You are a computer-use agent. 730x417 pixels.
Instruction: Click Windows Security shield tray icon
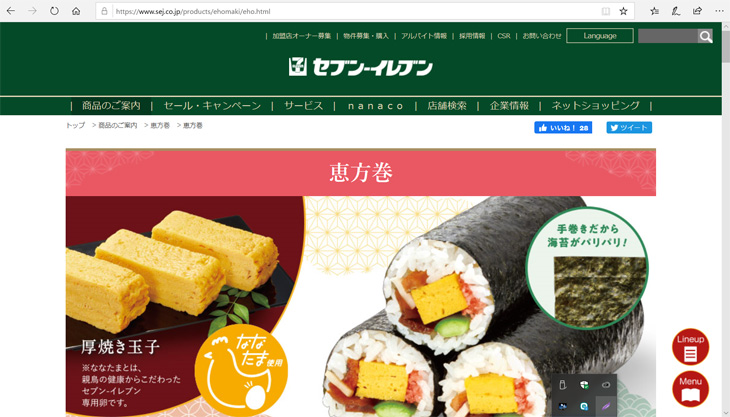(584, 385)
